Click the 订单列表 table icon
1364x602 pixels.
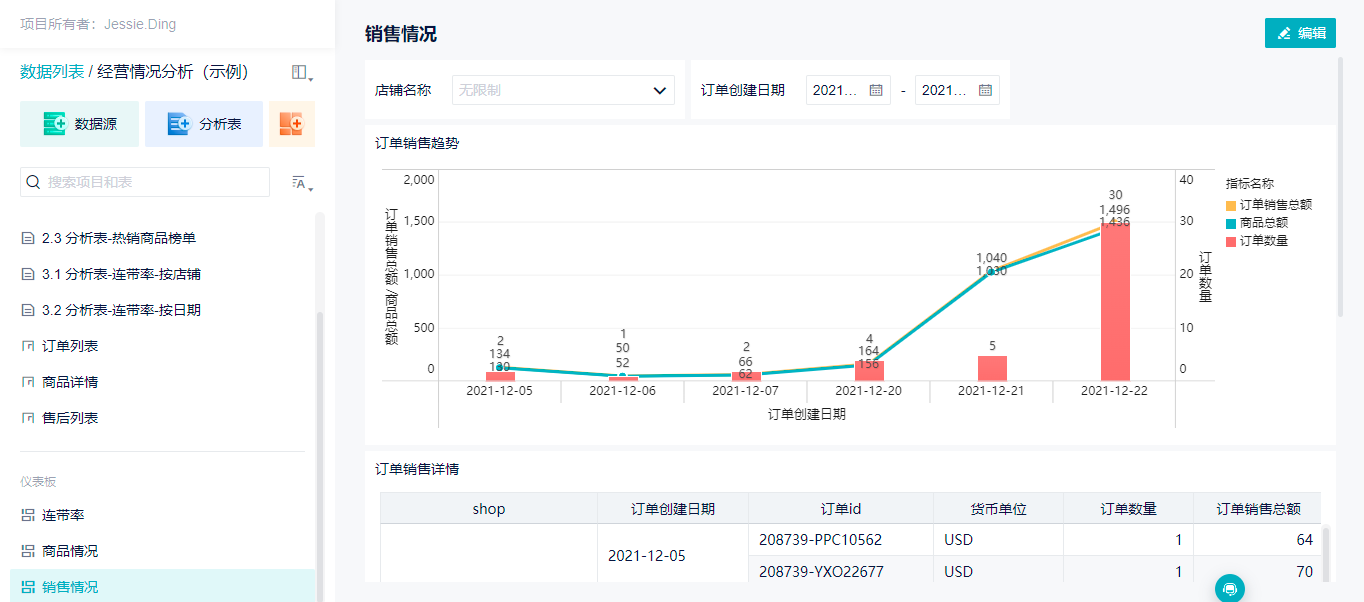click(28, 346)
